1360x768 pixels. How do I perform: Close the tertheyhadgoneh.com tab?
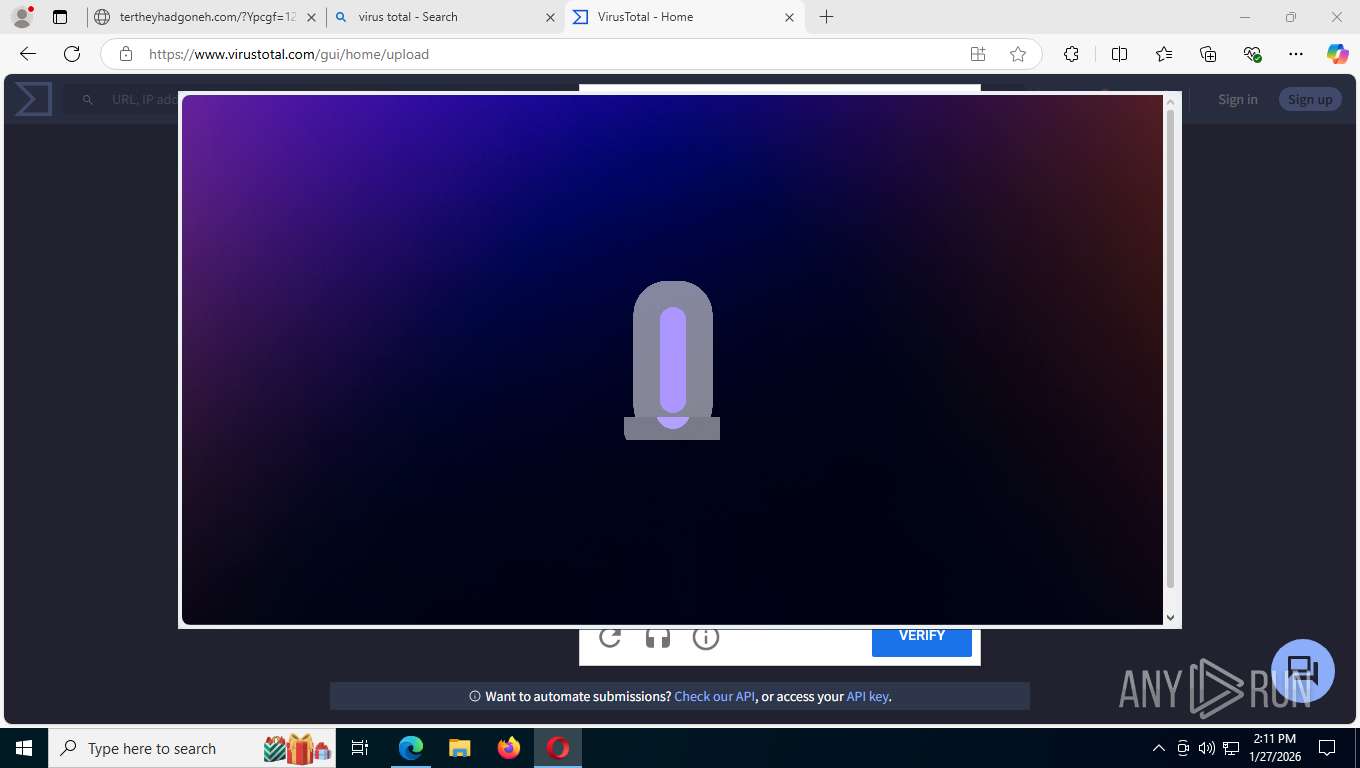coord(312,17)
